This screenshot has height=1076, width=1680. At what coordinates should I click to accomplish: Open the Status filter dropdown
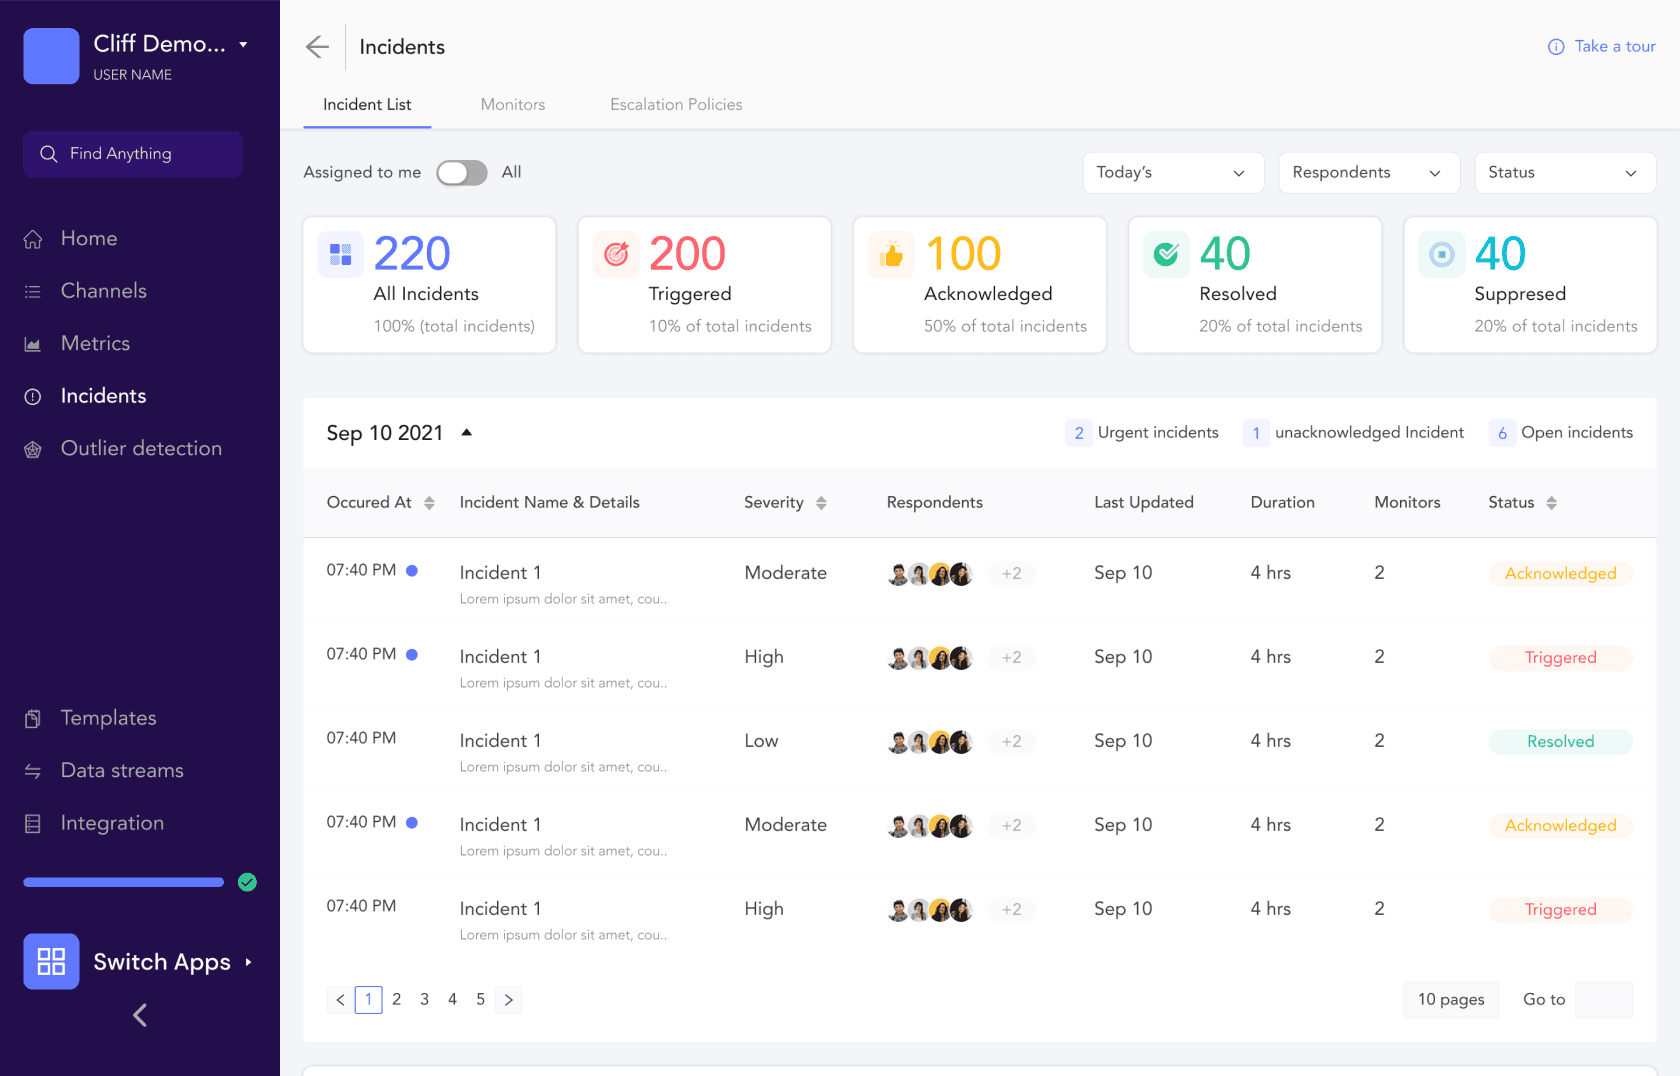[1565, 173]
